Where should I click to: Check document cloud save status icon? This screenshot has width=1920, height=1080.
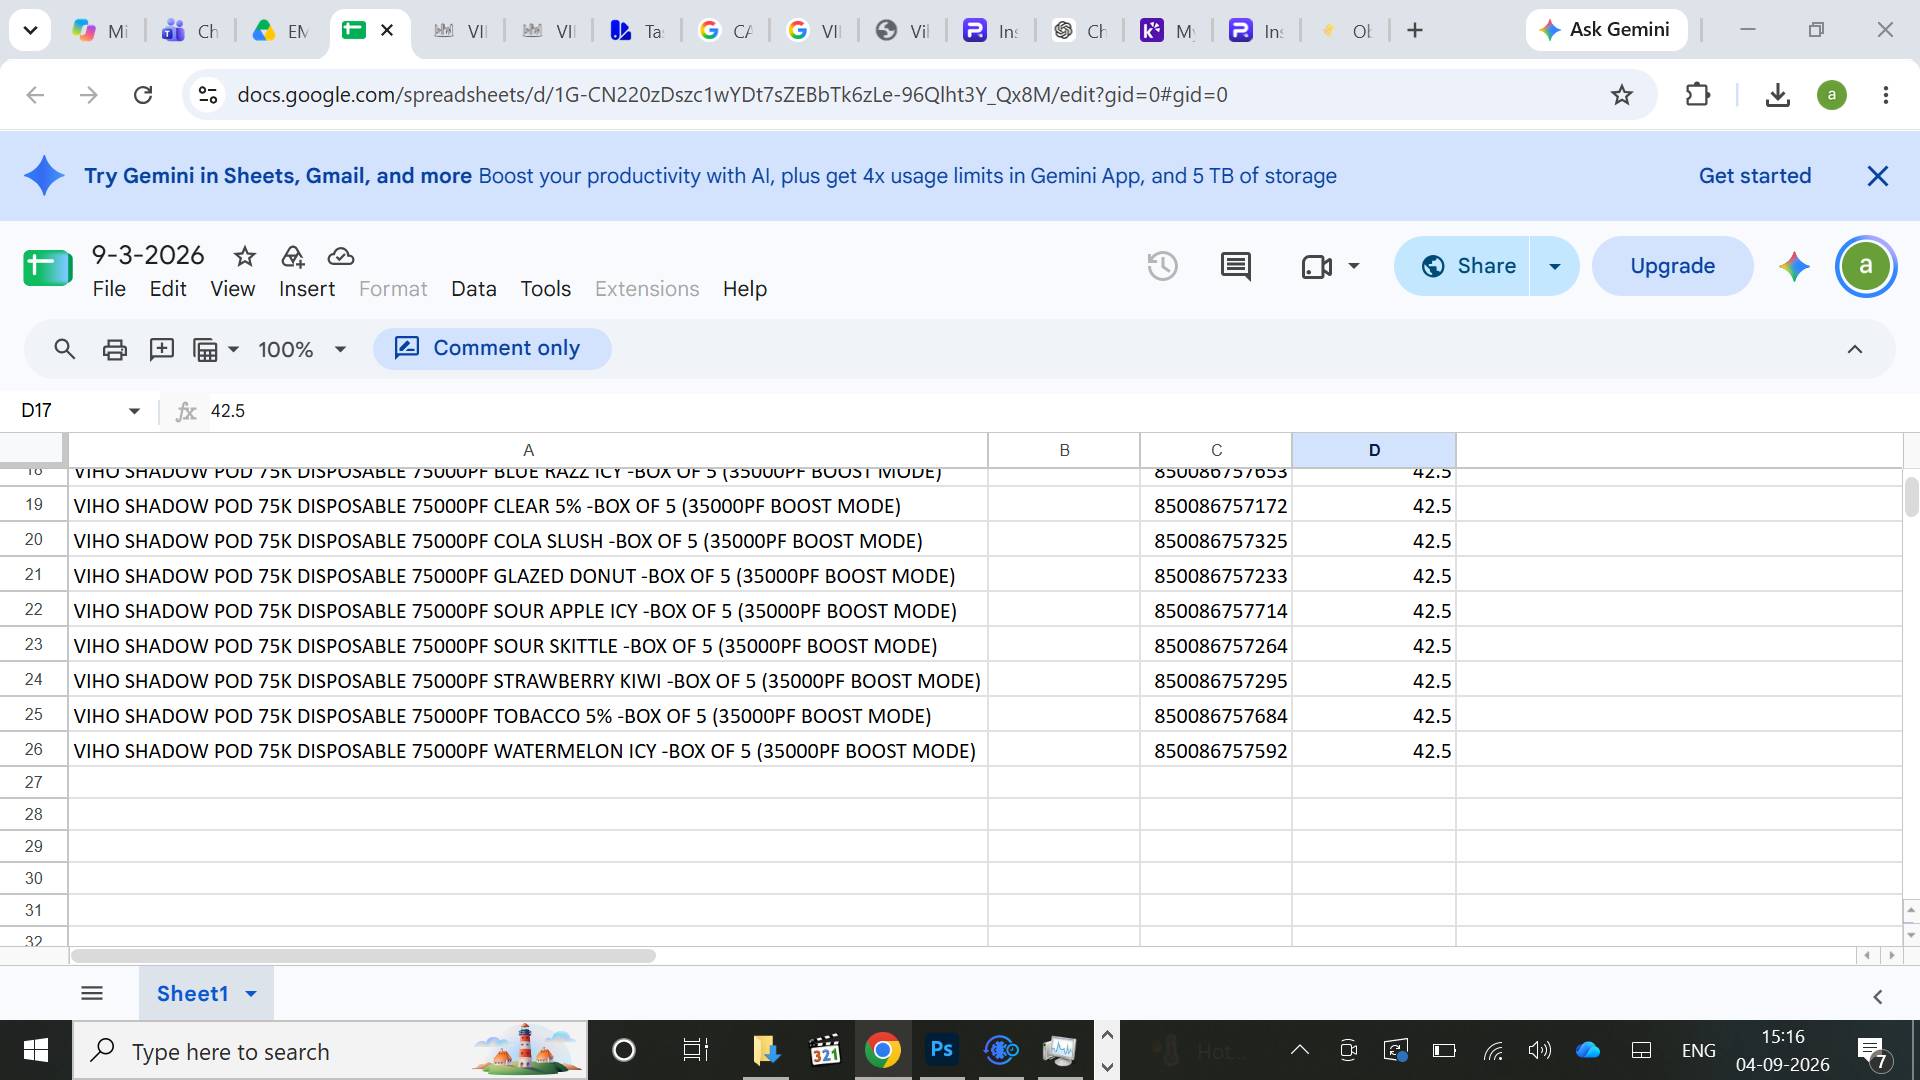[x=341, y=256]
